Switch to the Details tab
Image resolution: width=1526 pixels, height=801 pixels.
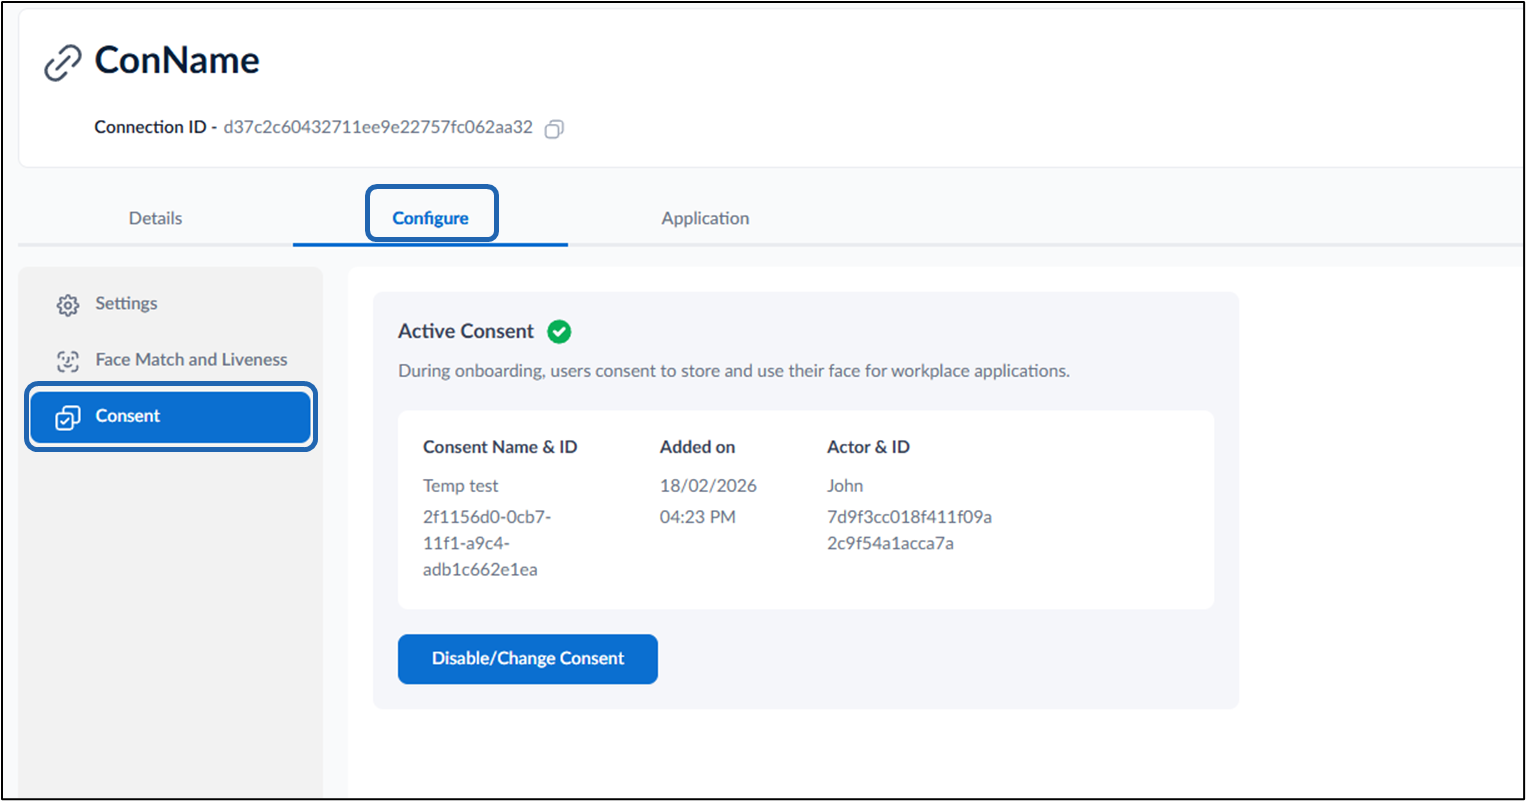click(155, 218)
